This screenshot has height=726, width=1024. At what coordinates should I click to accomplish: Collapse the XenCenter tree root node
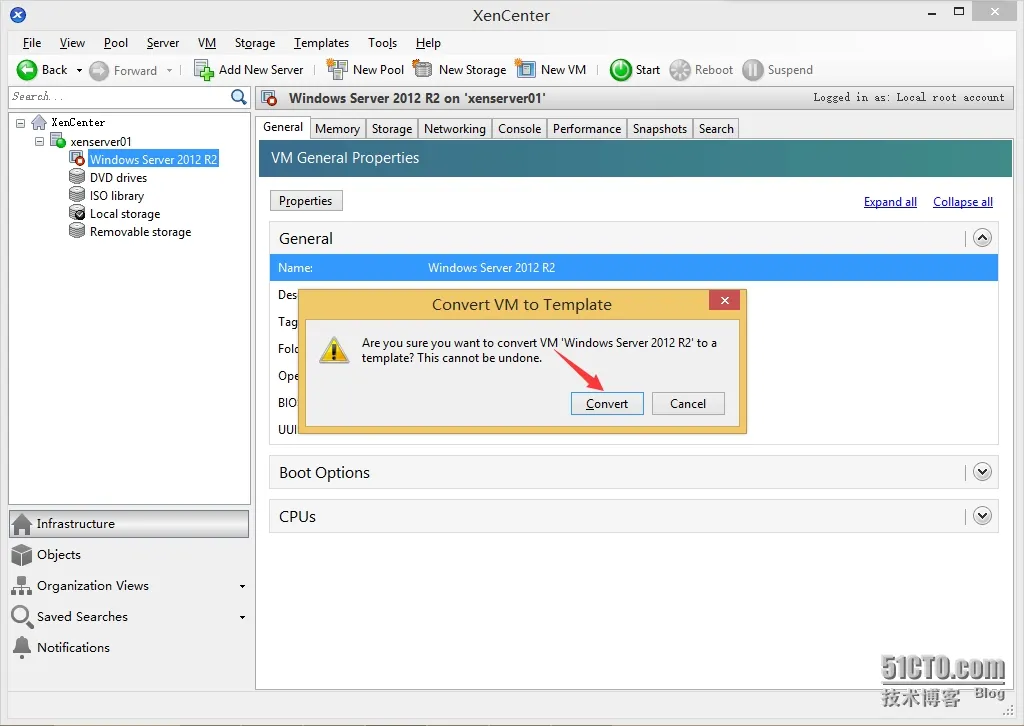click(21, 123)
